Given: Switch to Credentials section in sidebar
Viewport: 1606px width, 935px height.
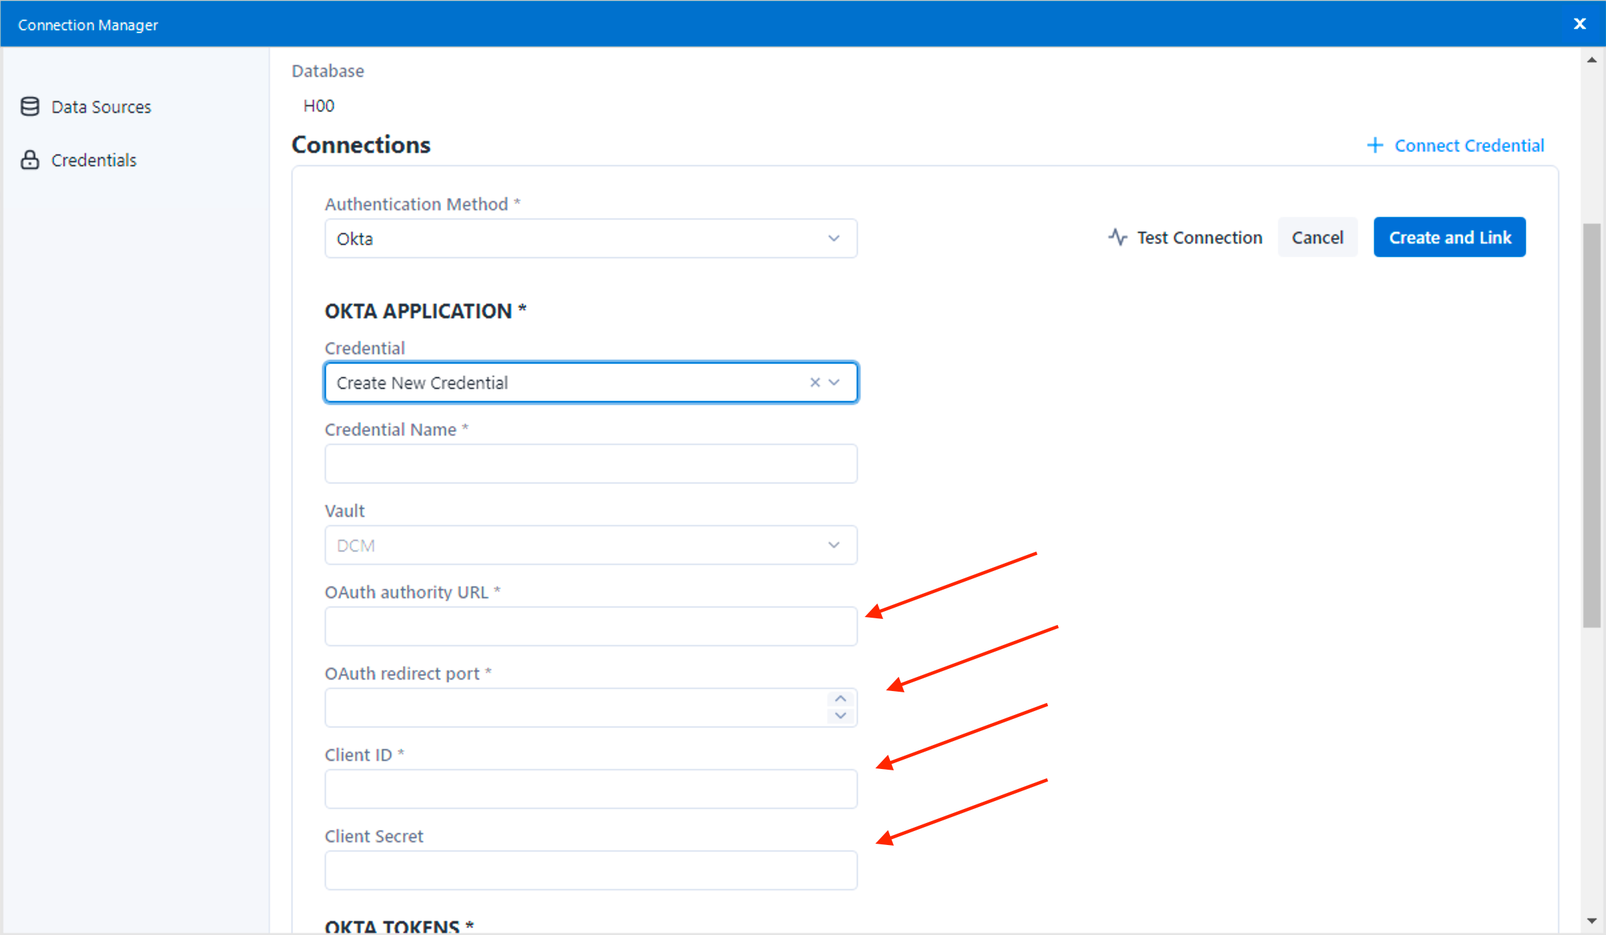Looking at the screenshot, I should pos(93,160).
